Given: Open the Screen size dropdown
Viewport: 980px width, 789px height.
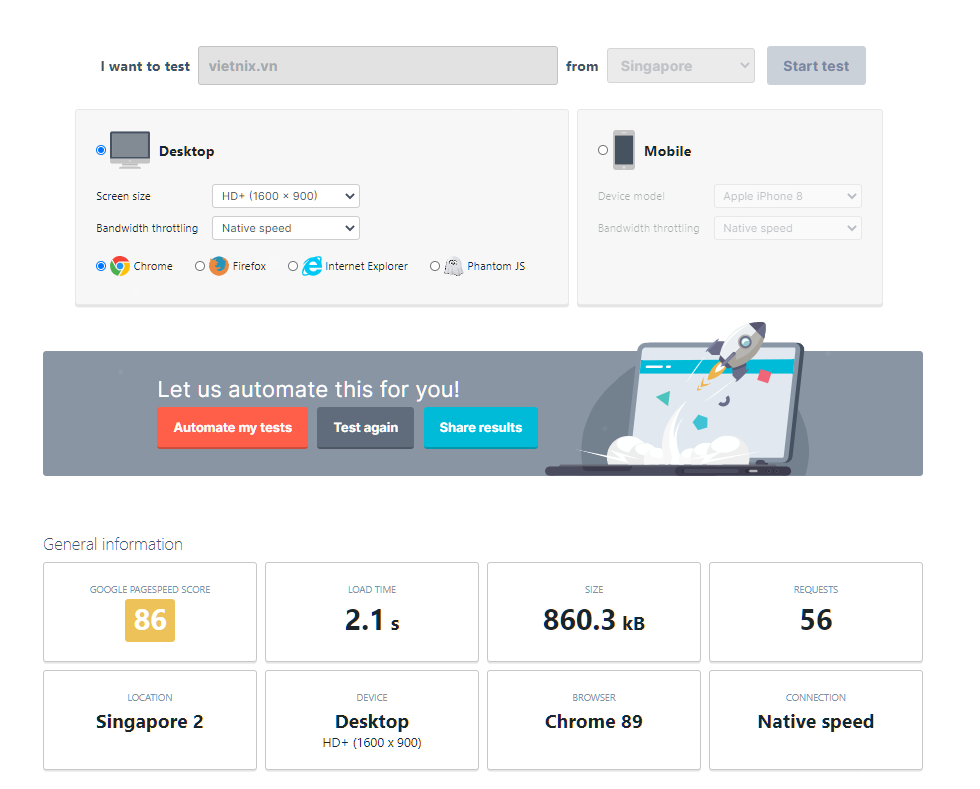Looking at the screenshot, I should click(285, 196).
